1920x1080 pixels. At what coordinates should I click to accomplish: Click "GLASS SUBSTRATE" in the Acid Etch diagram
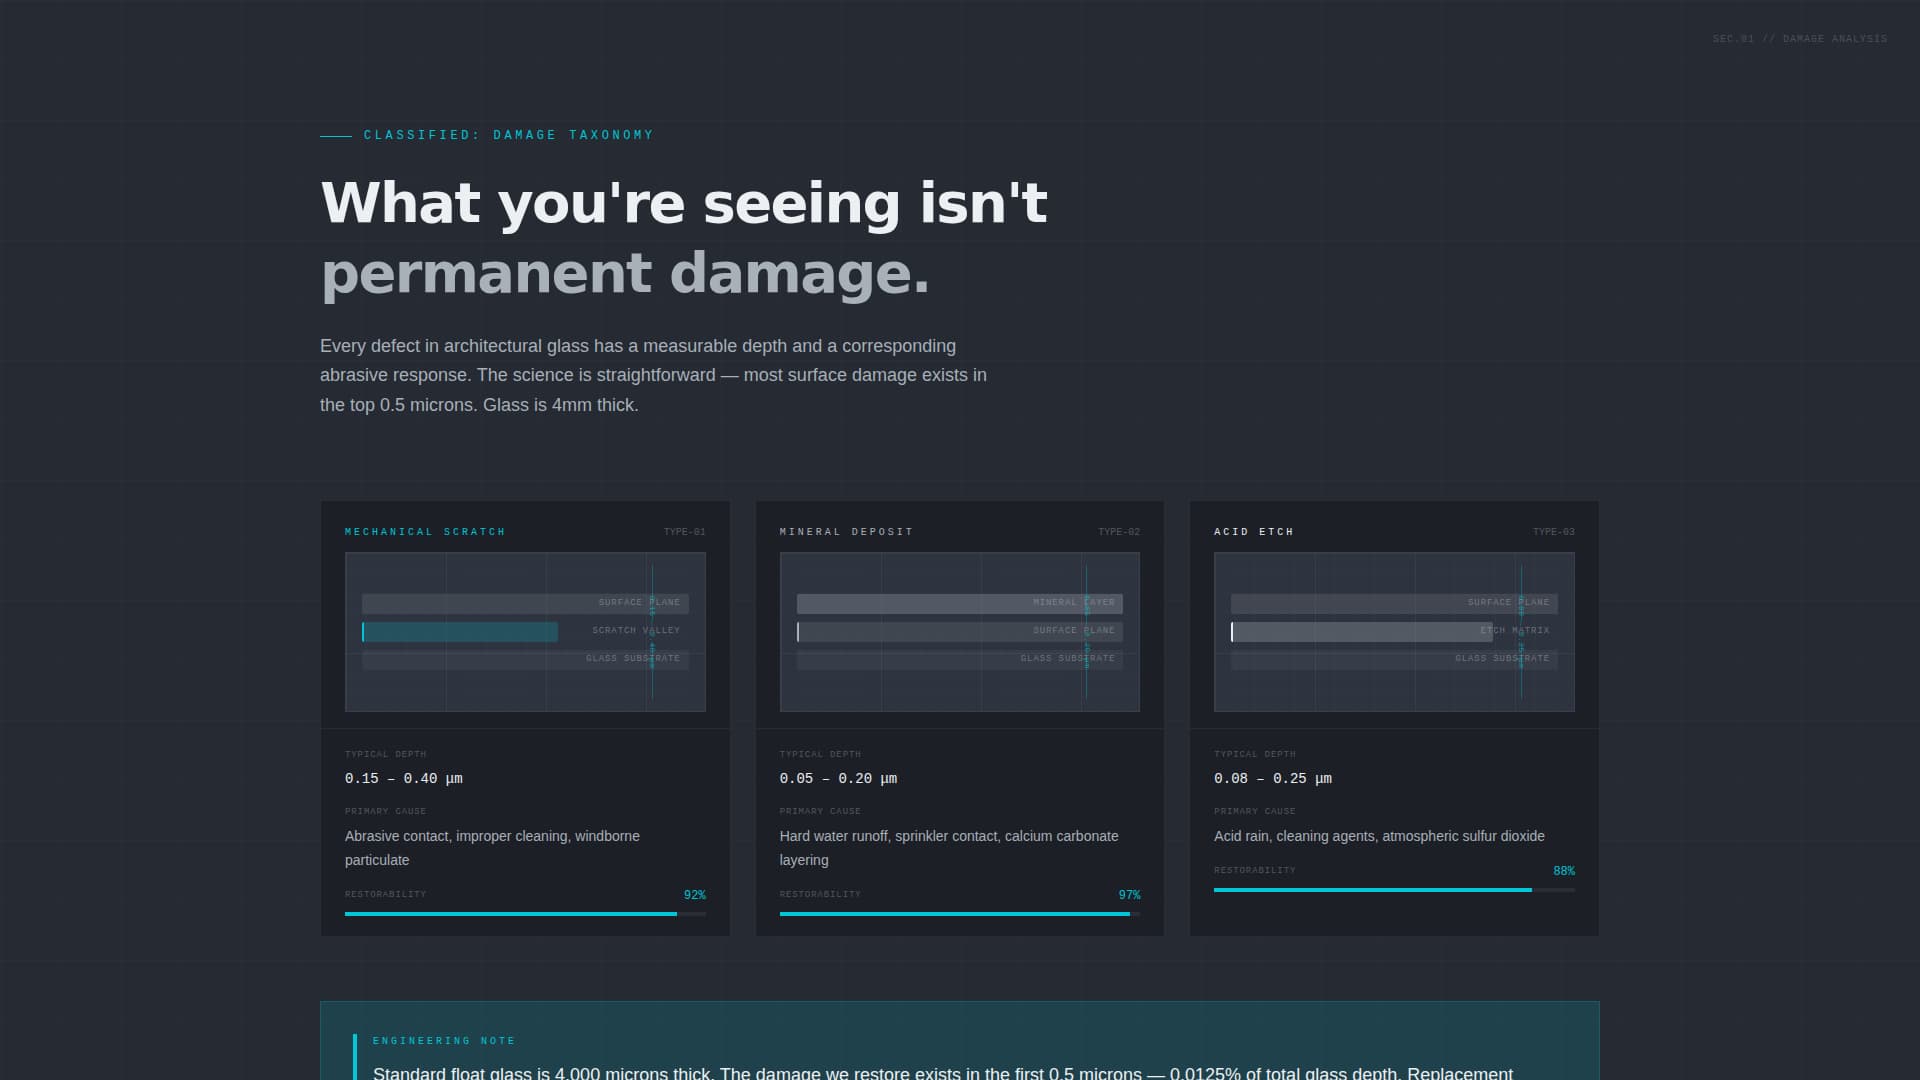click(1502, 659)
